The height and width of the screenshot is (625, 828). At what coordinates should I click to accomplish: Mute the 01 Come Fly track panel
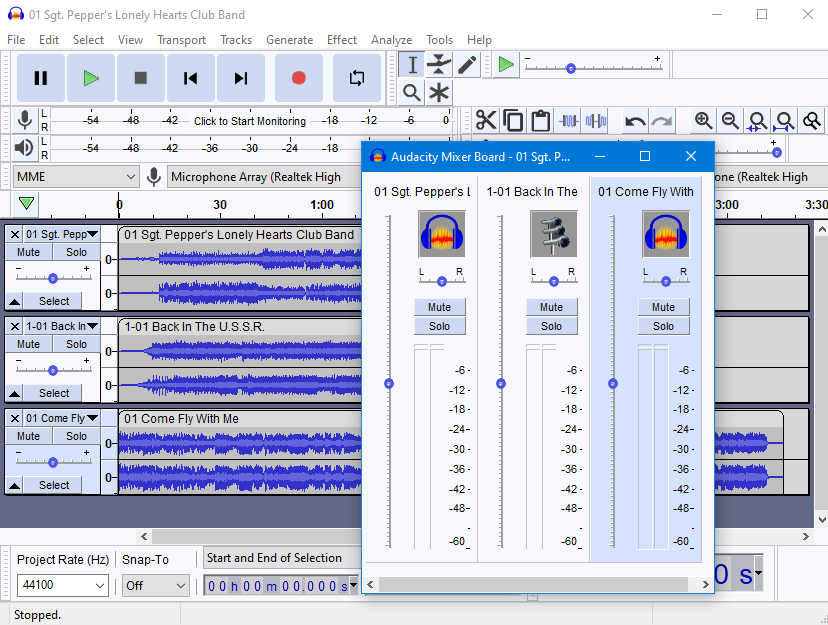[x=29, y=436]
